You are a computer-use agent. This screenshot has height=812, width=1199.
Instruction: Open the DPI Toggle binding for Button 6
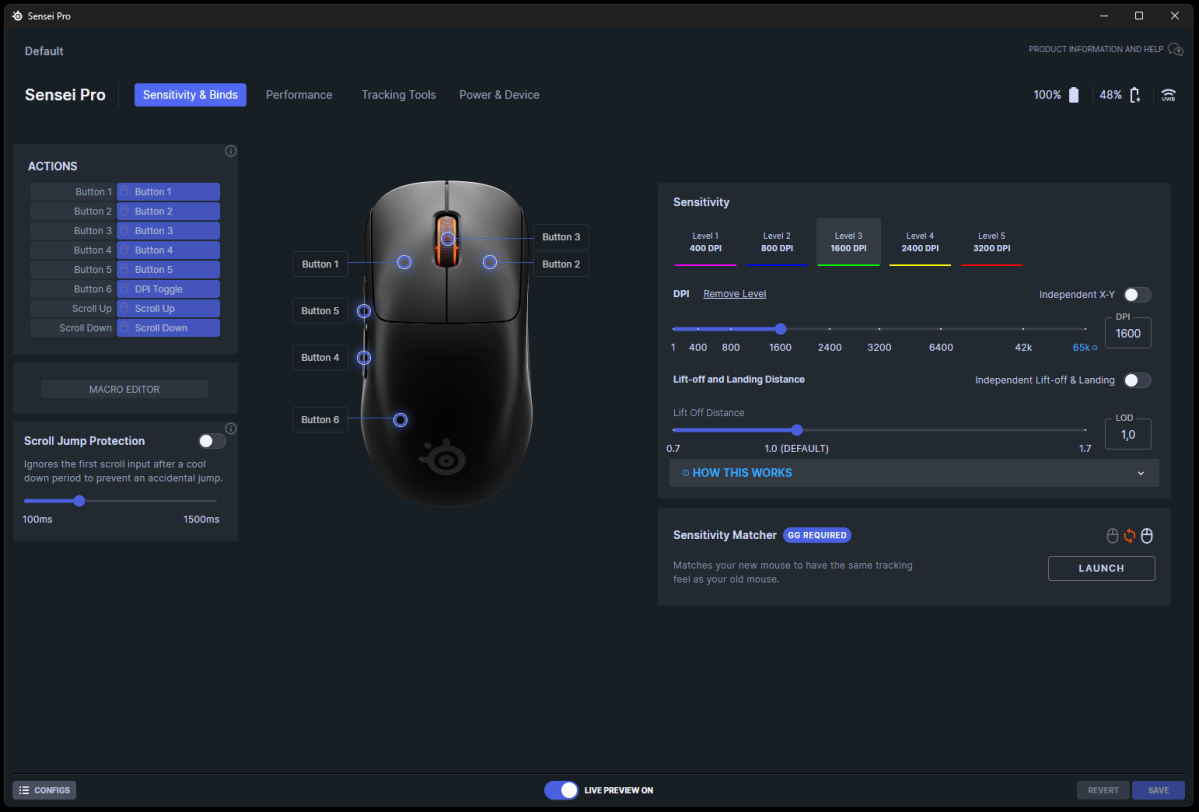click(x=168, y=289)
